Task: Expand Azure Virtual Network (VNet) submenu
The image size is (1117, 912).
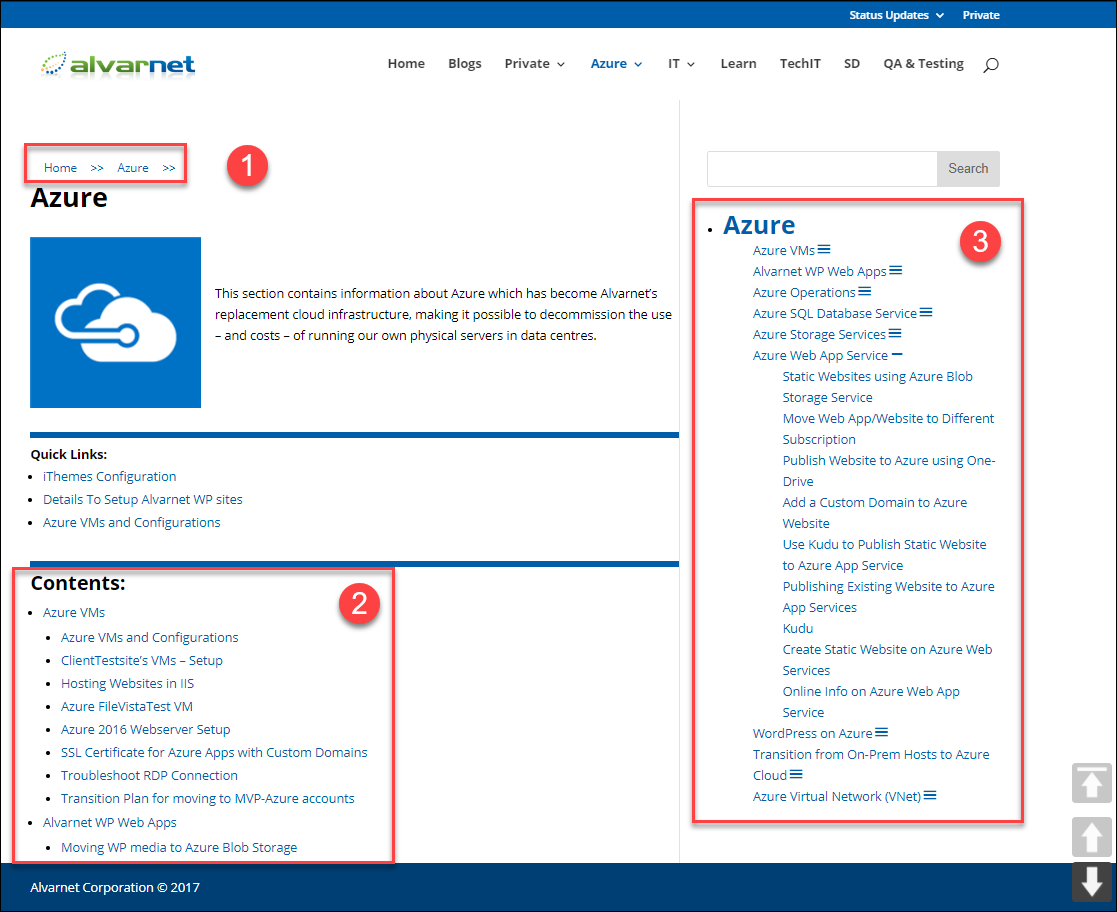Action: click(x=930, y=795)
